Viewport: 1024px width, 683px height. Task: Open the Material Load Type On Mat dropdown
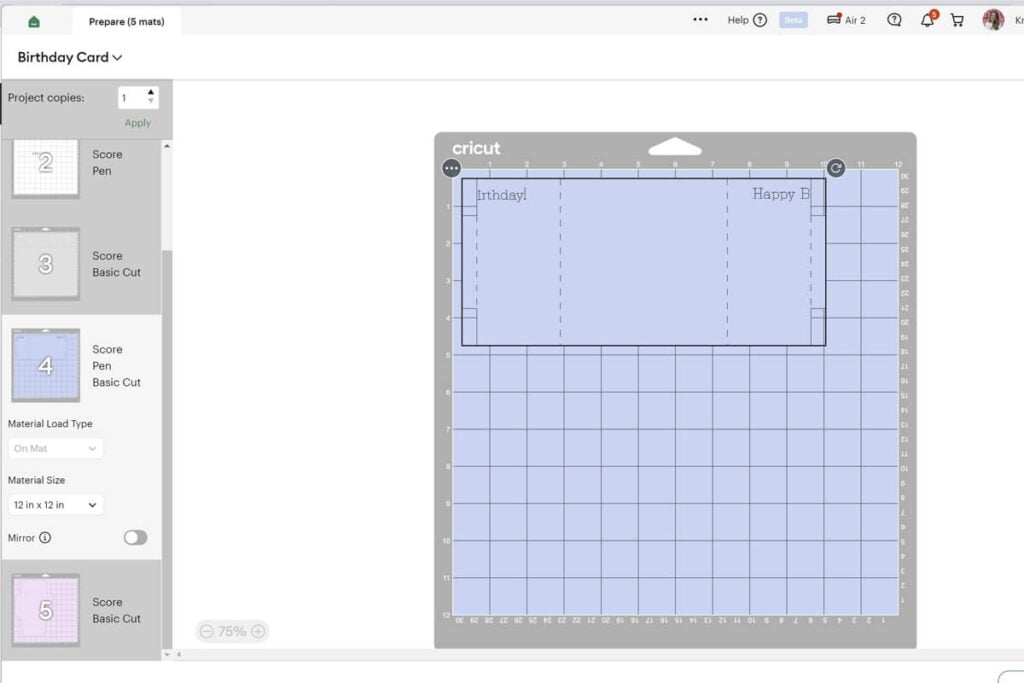[55, 449]
